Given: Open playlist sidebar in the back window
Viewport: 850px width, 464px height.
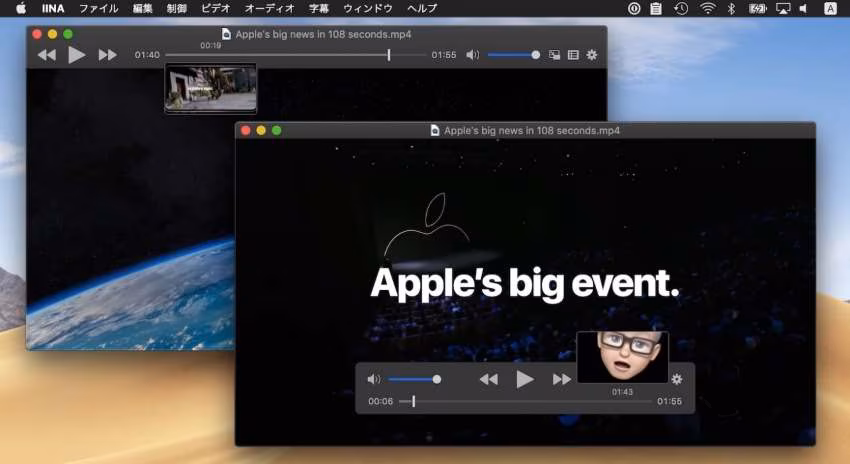Looking at the screenshot, I should pyautogui.click(x=573, y=55).
